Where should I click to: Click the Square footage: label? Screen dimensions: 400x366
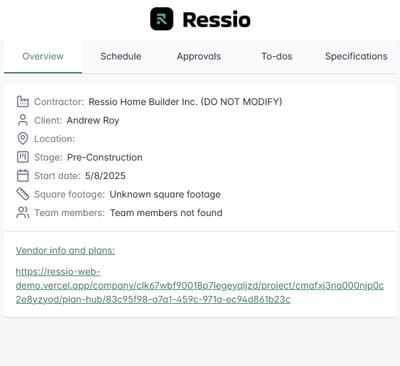70,194
